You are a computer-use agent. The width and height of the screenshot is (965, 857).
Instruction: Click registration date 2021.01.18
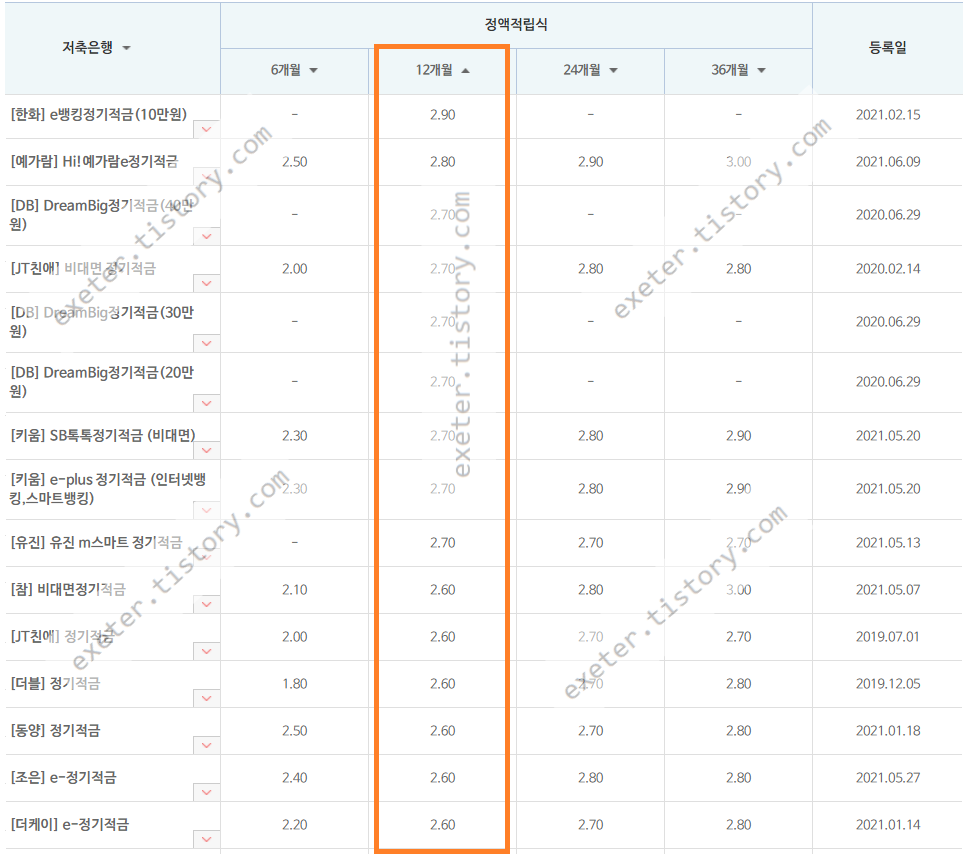(887, 731)
